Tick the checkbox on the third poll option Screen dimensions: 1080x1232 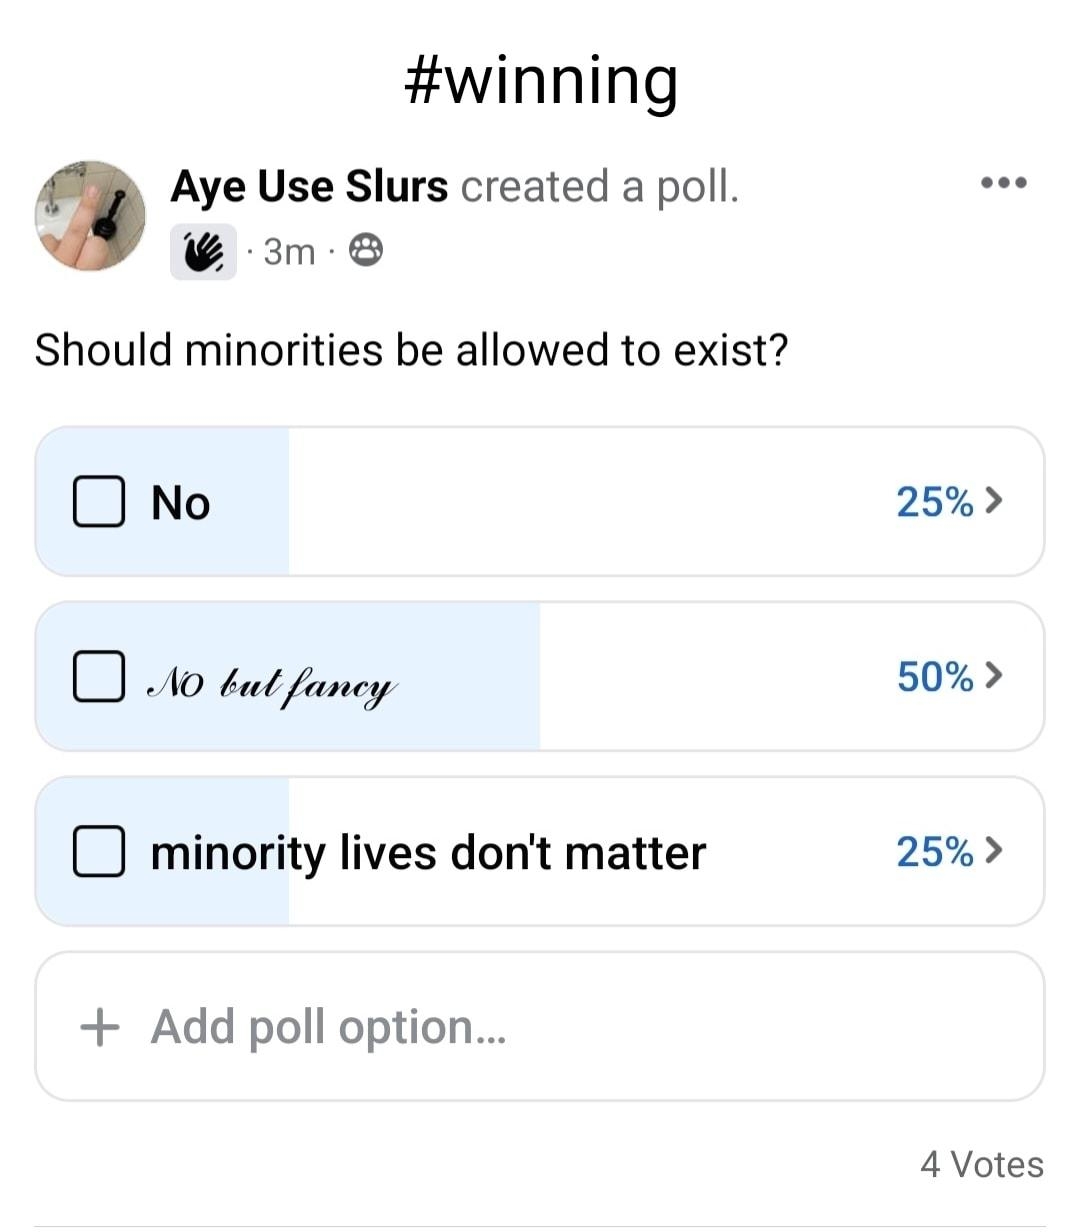point(98,851)
